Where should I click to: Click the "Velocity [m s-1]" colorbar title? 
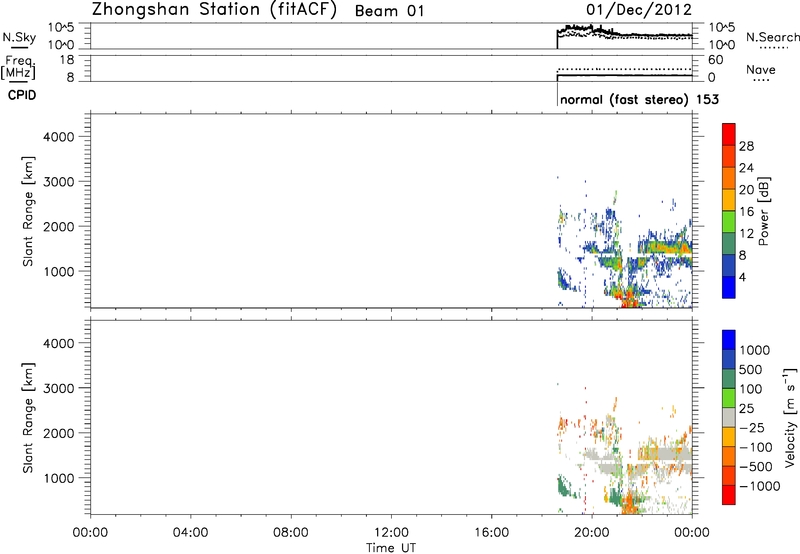click(x=790, y=417)
